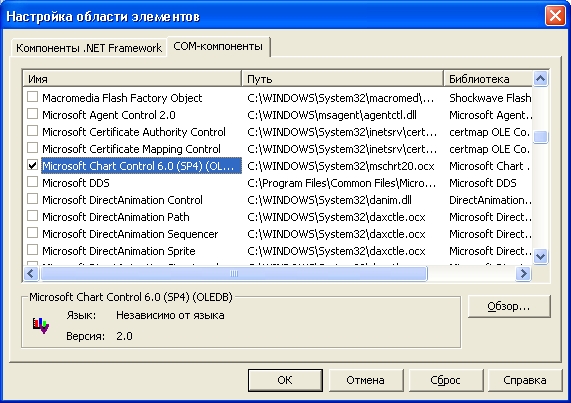Select the COM-компоненты tab
Screen dimensions: 571x403
pos(218,46)
